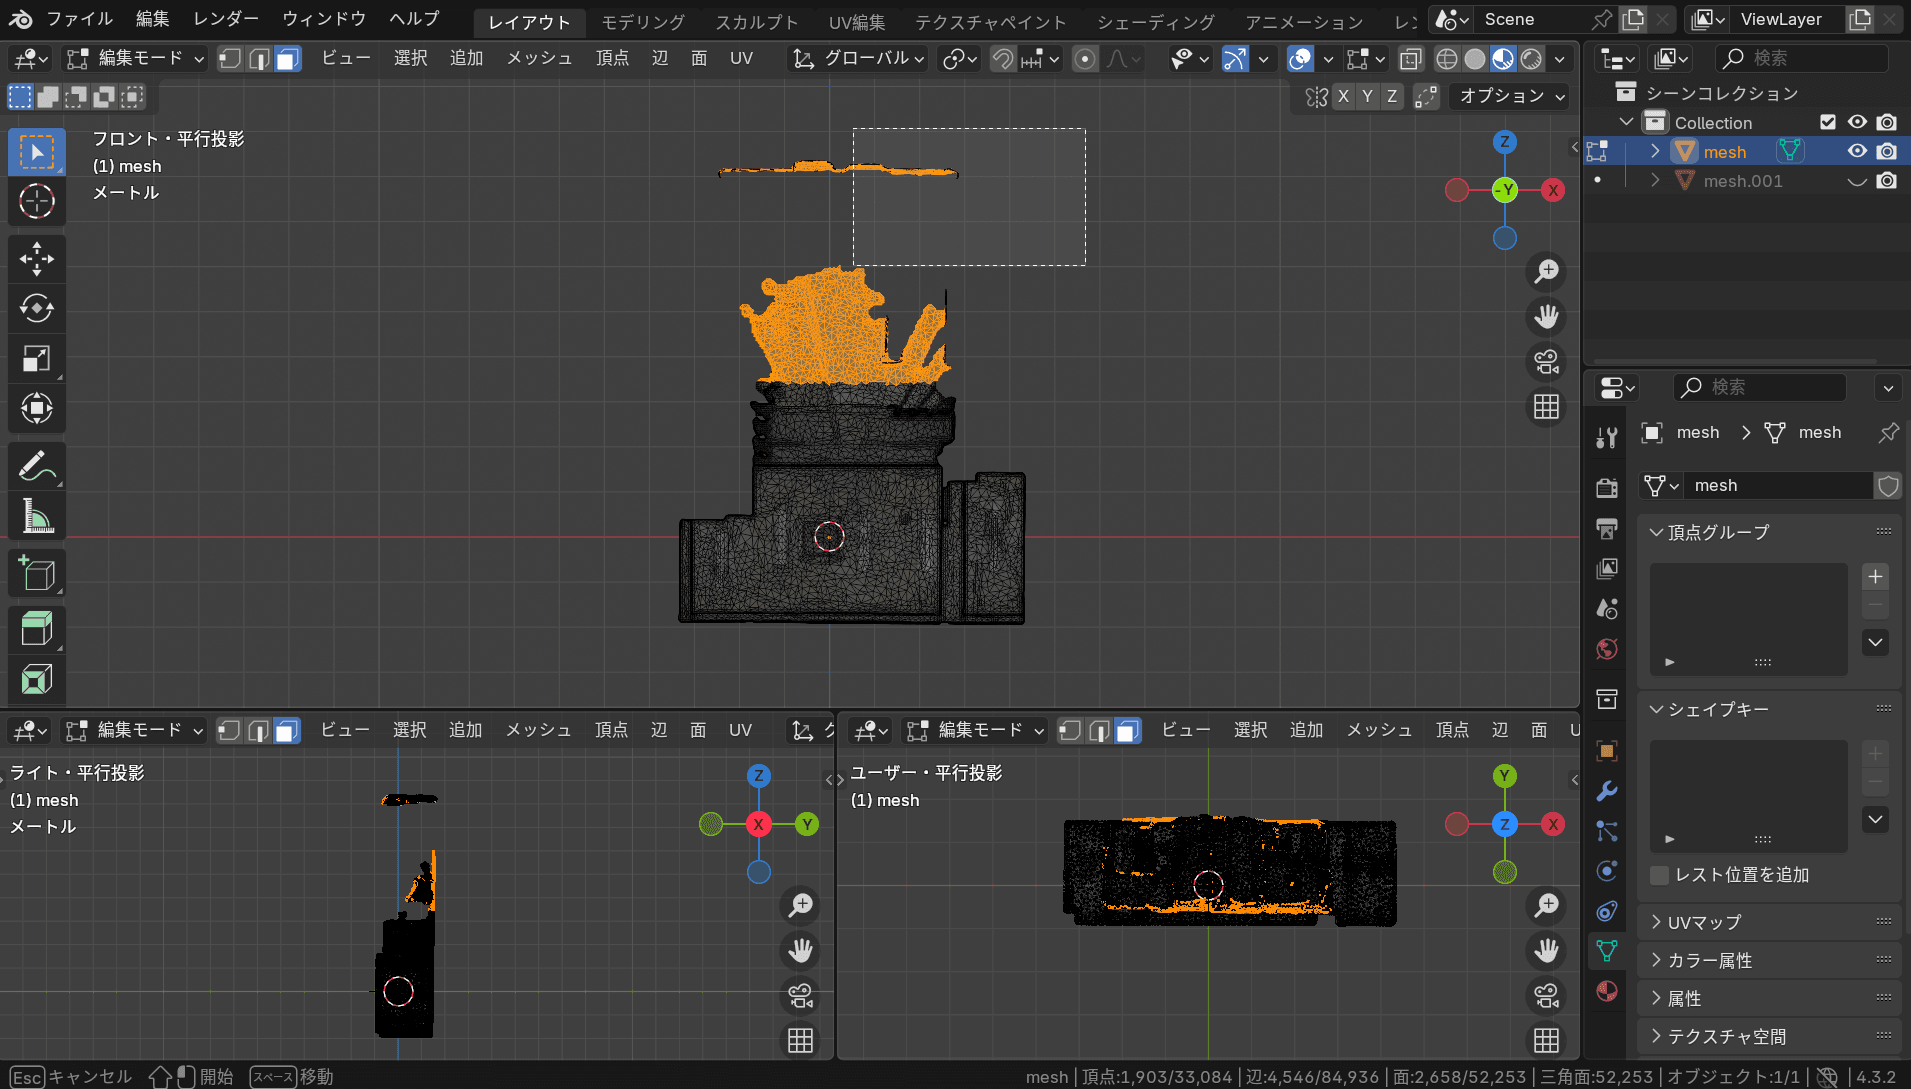Screen dimensions: 1911x1089
Task: Select the Move tool in left toolbar
Action: 37,259
